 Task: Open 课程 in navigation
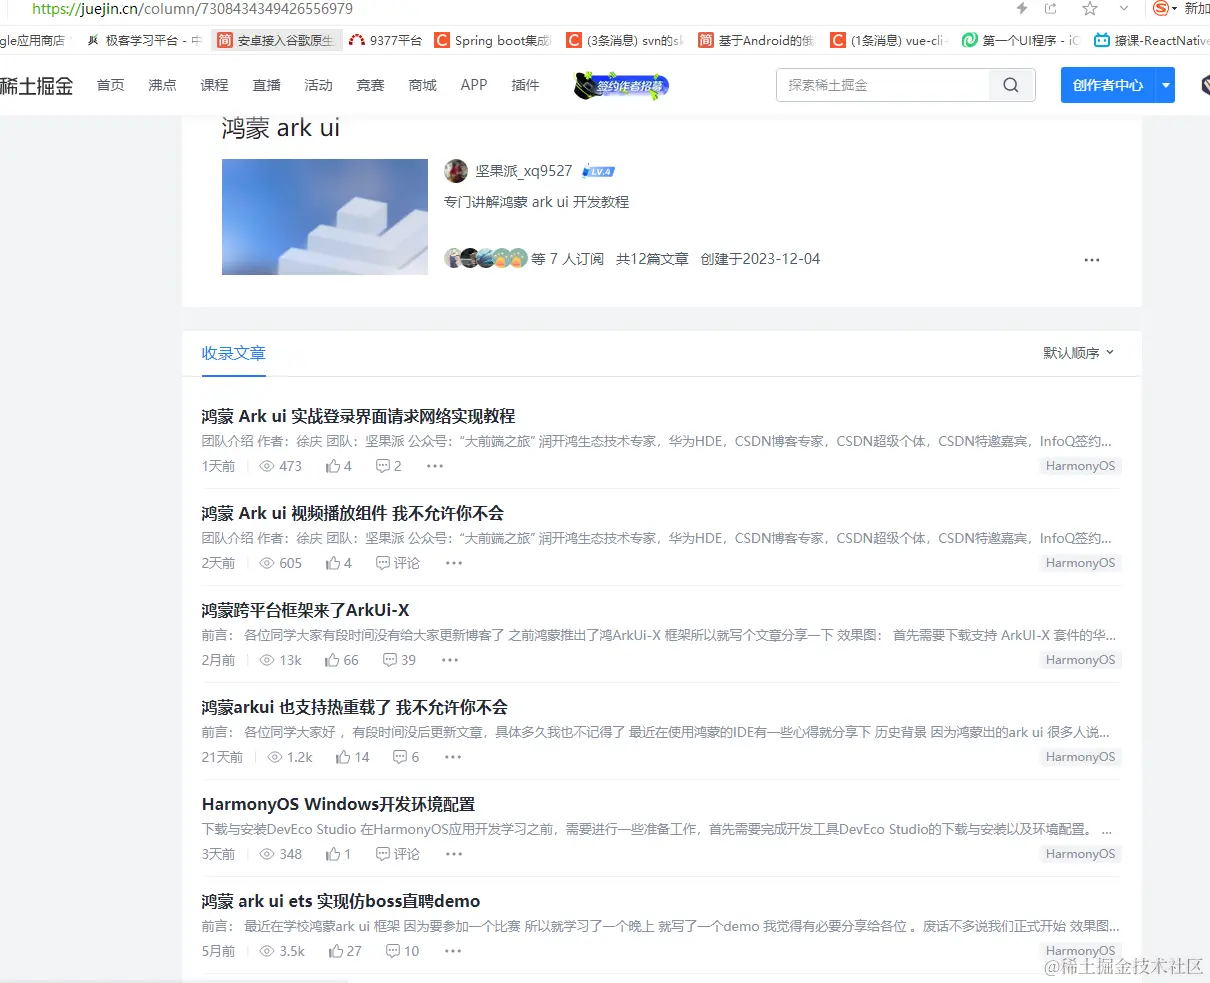(214, 85)
